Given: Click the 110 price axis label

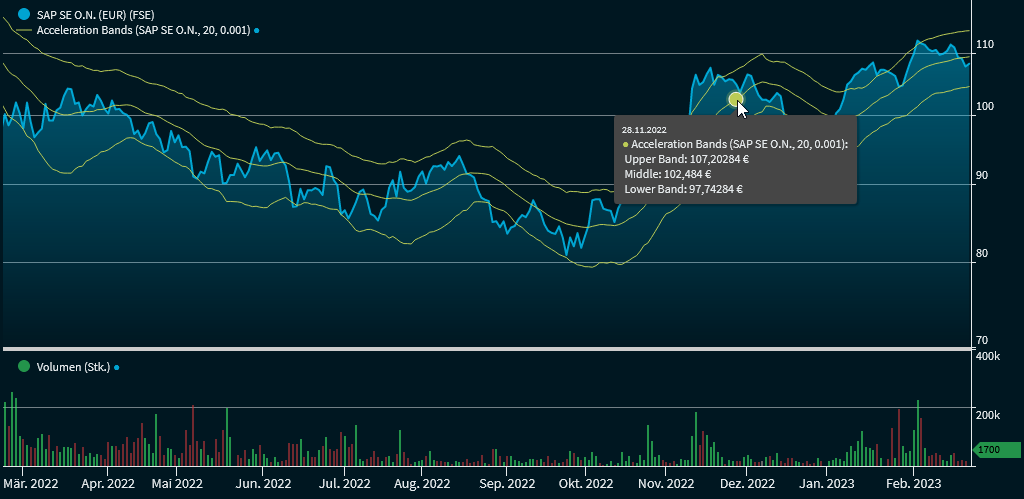Looking at the screenshot, I should [x=984, y=45].
